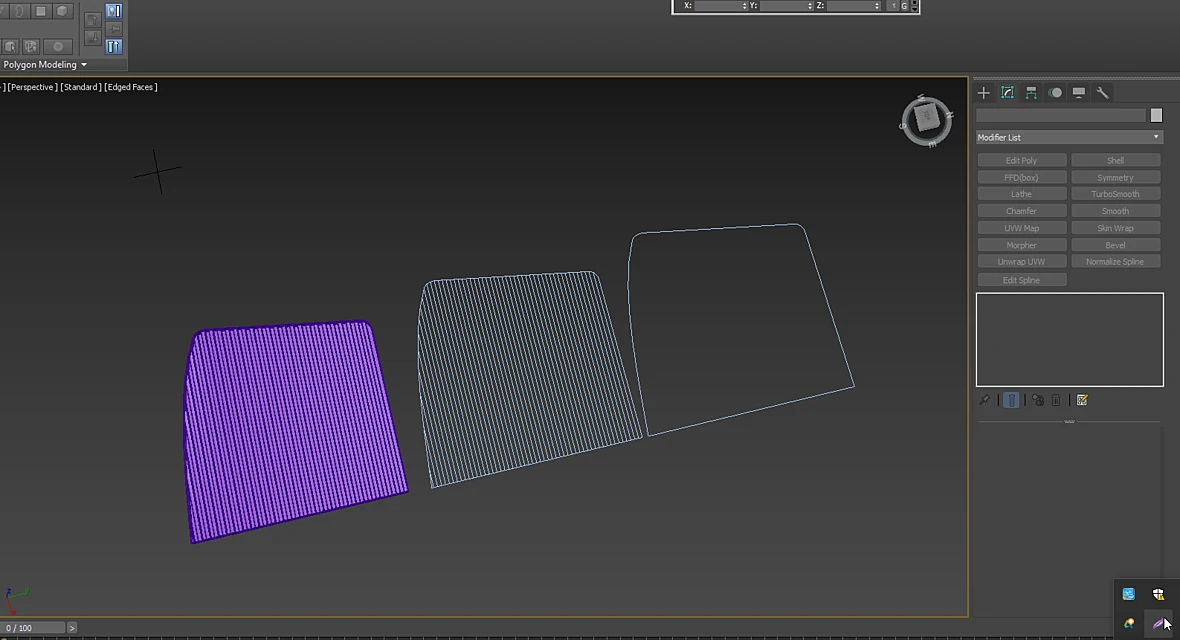Open the Display command panel tab
1180x640 pixels.
(x=1078, y=93)
